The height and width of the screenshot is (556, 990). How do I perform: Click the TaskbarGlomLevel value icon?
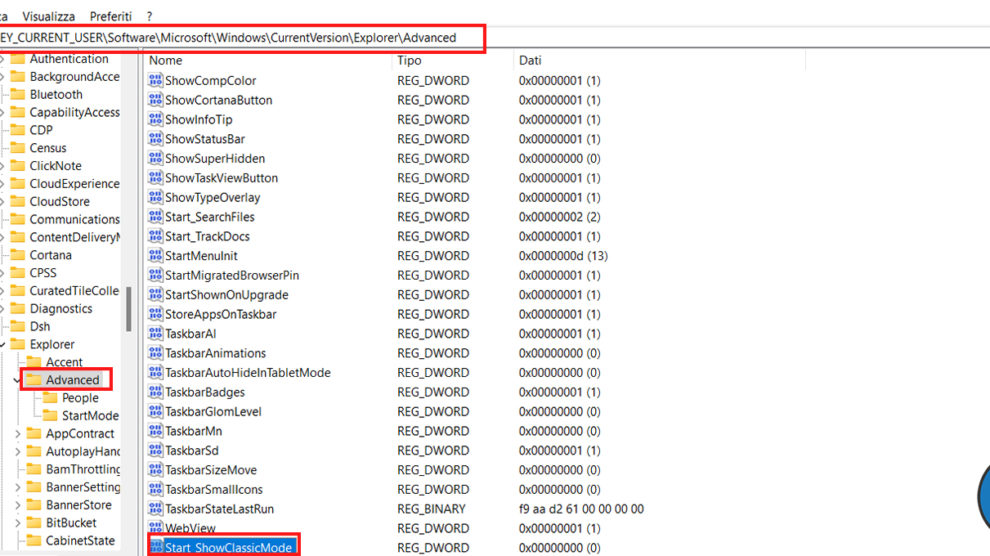(x=155, y=411)
